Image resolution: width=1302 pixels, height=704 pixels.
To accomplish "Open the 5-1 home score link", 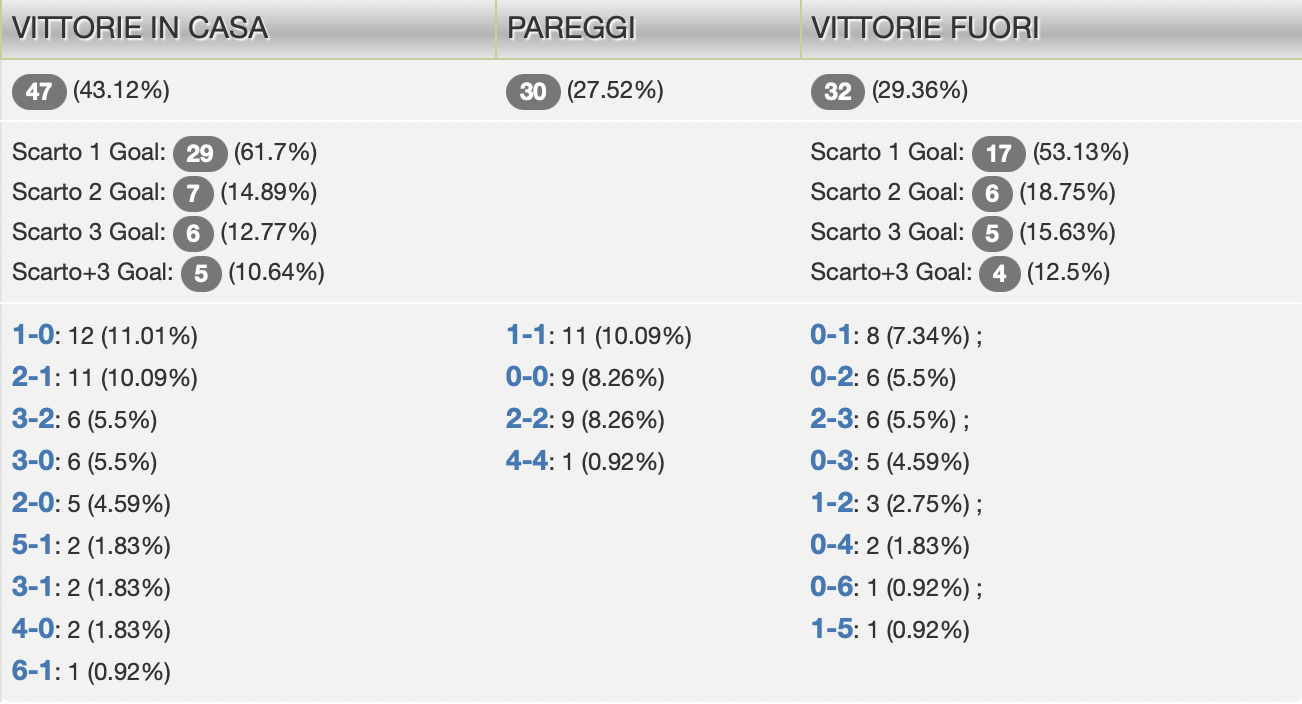I will pyautogui.click(x=32, y=546).
